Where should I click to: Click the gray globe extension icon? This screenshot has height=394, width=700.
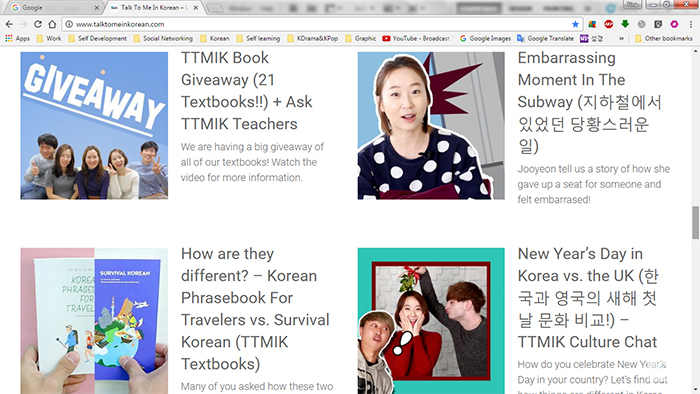point(642,24)
